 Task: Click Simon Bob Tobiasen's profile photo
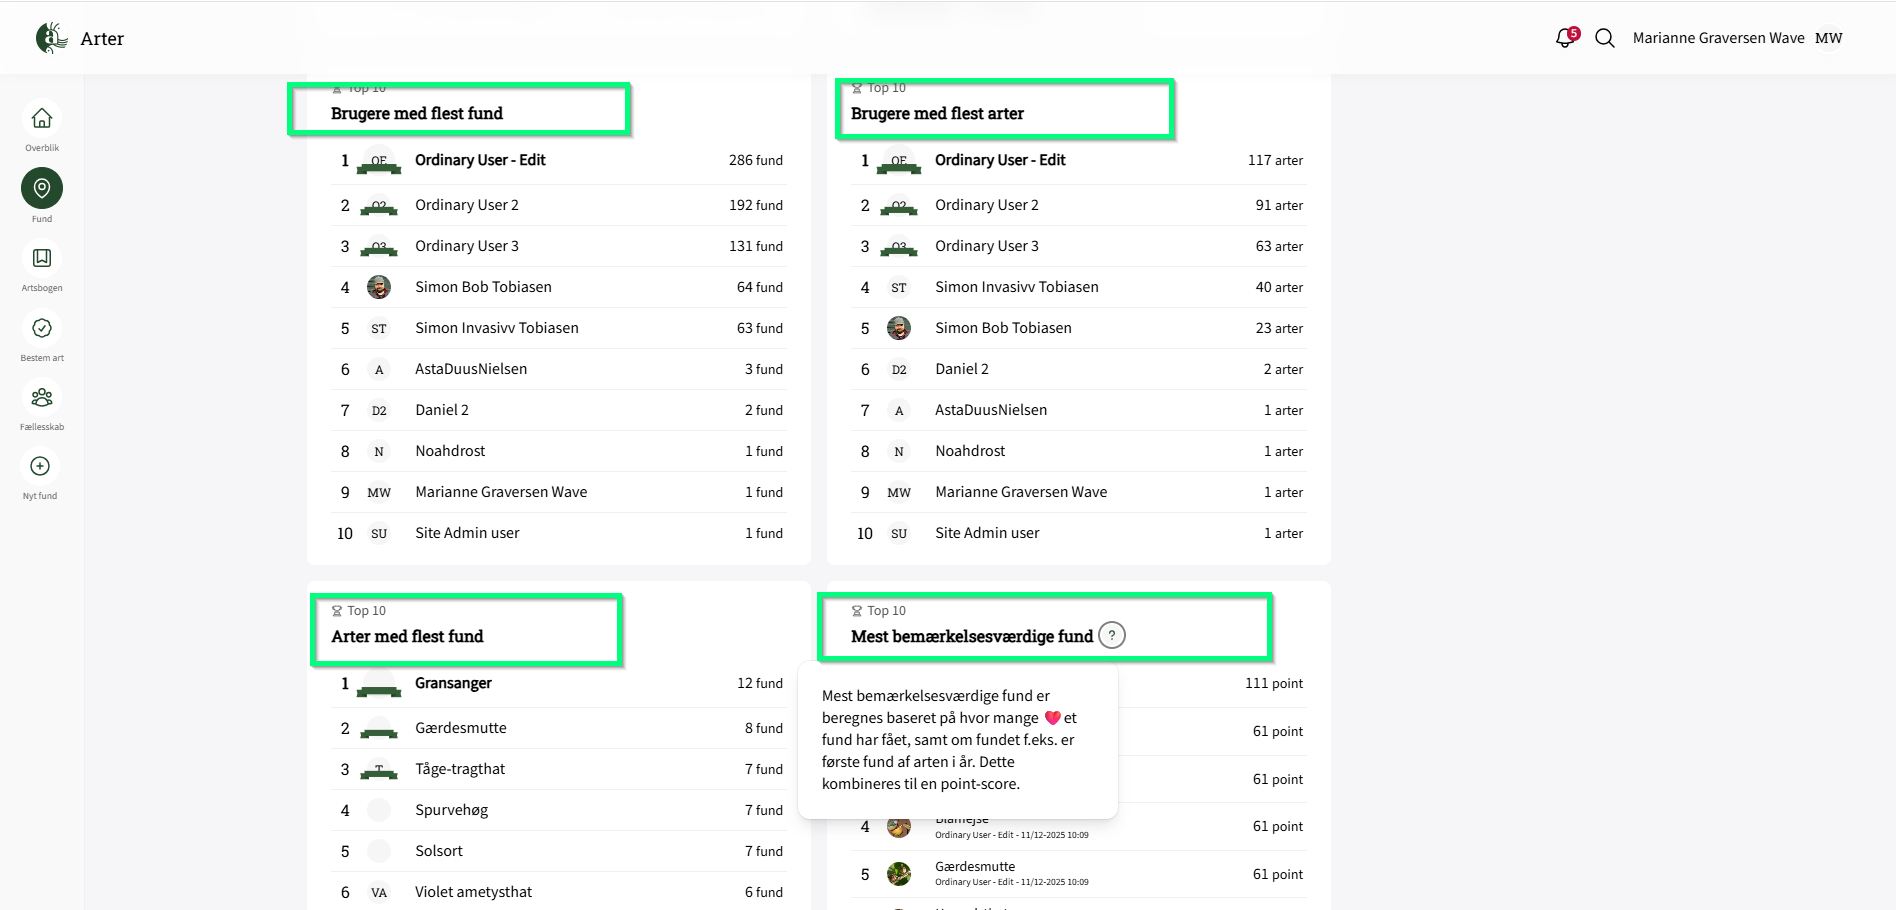click(x=379, y=287)
